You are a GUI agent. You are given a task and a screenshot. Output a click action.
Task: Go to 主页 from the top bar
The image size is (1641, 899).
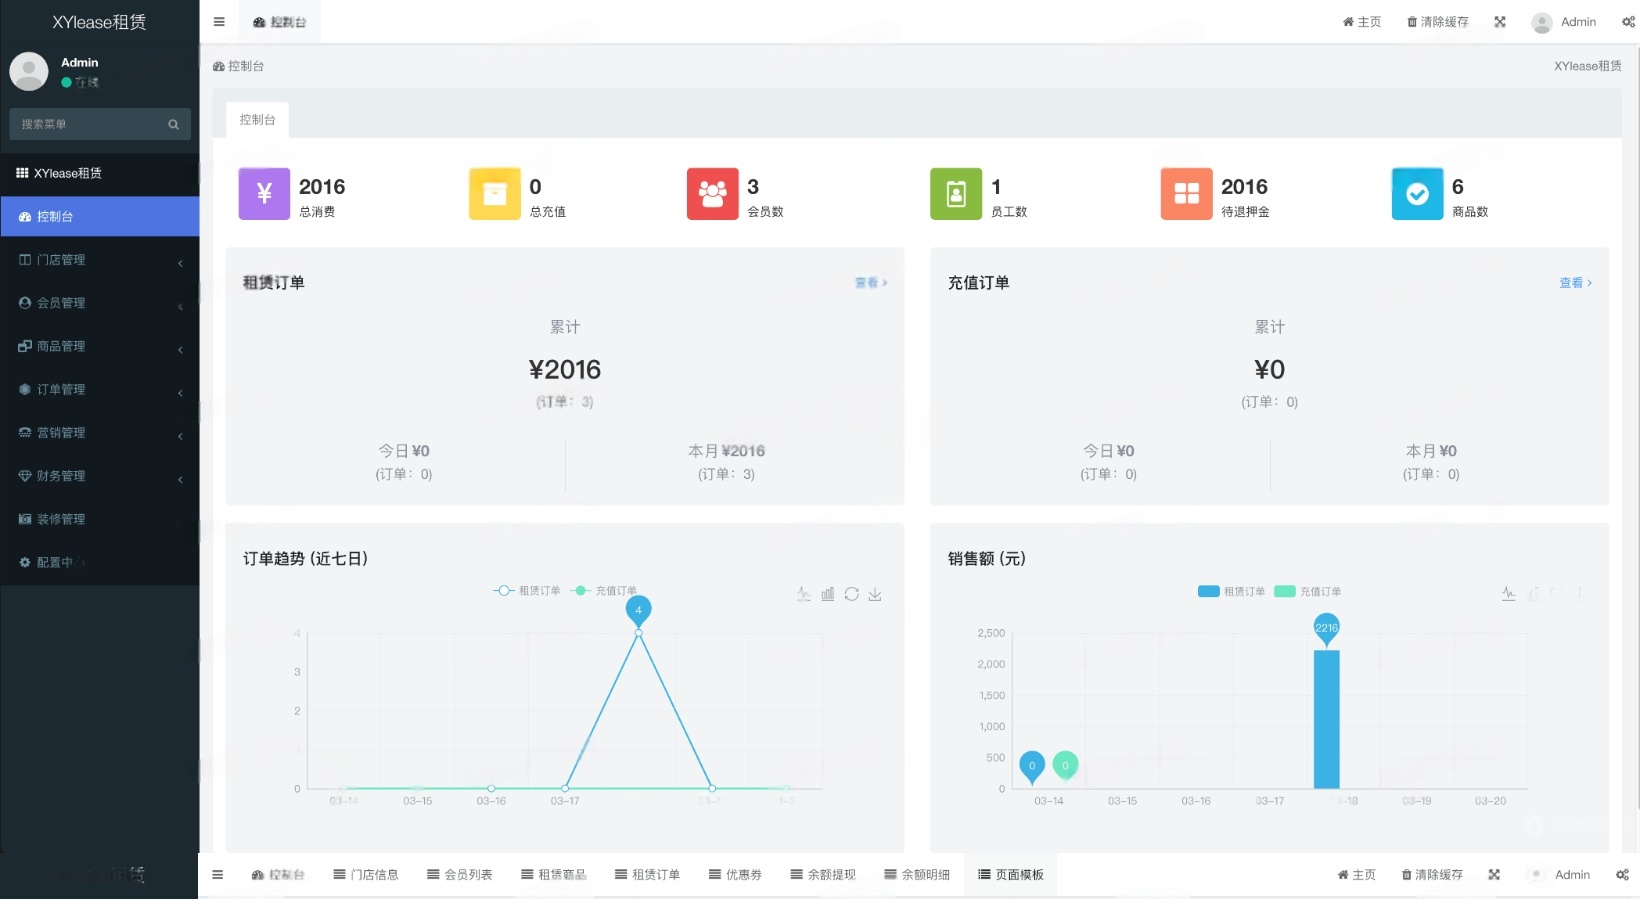coord(1362,22)
